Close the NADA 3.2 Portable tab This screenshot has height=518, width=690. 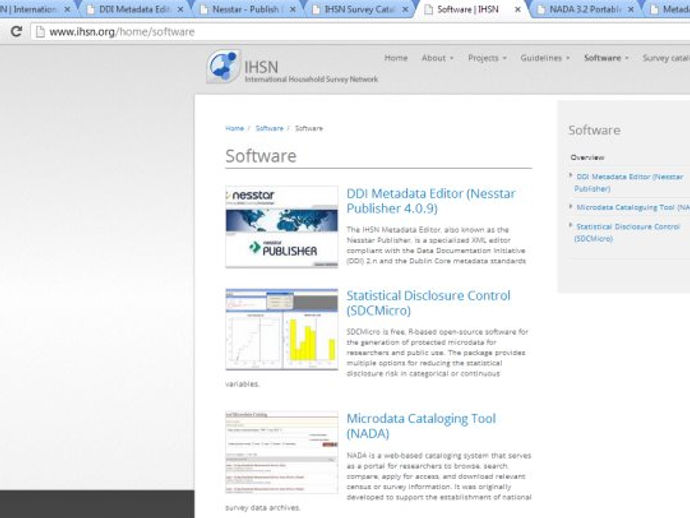[631, 9]
